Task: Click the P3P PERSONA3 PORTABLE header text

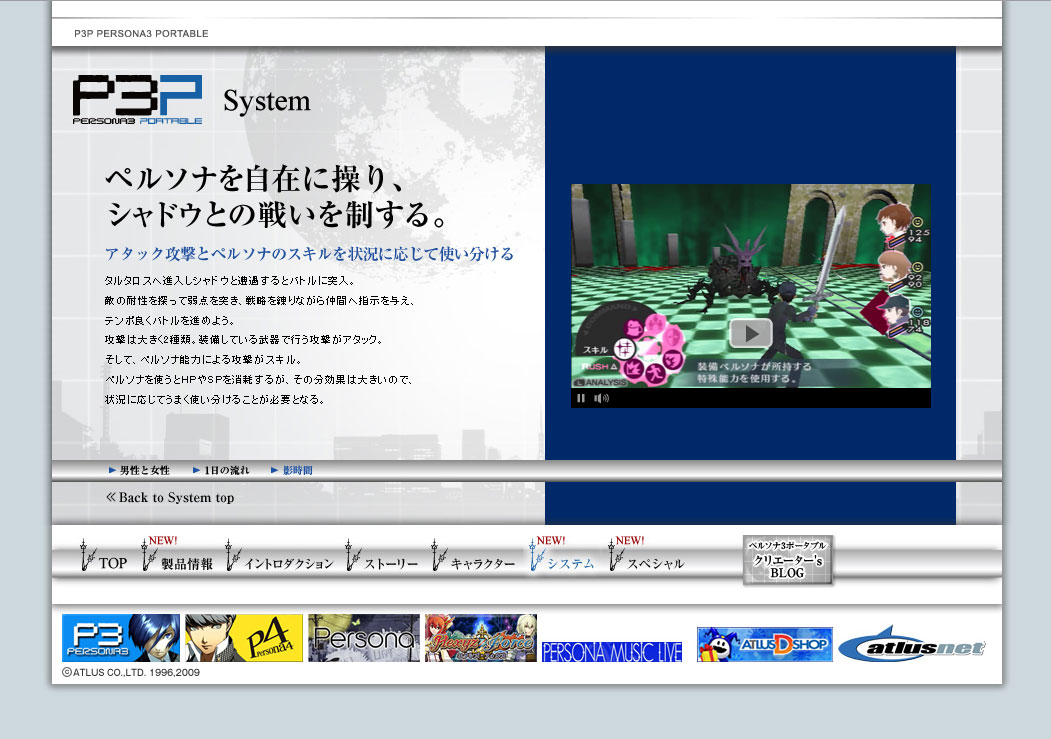Action: 141,33
